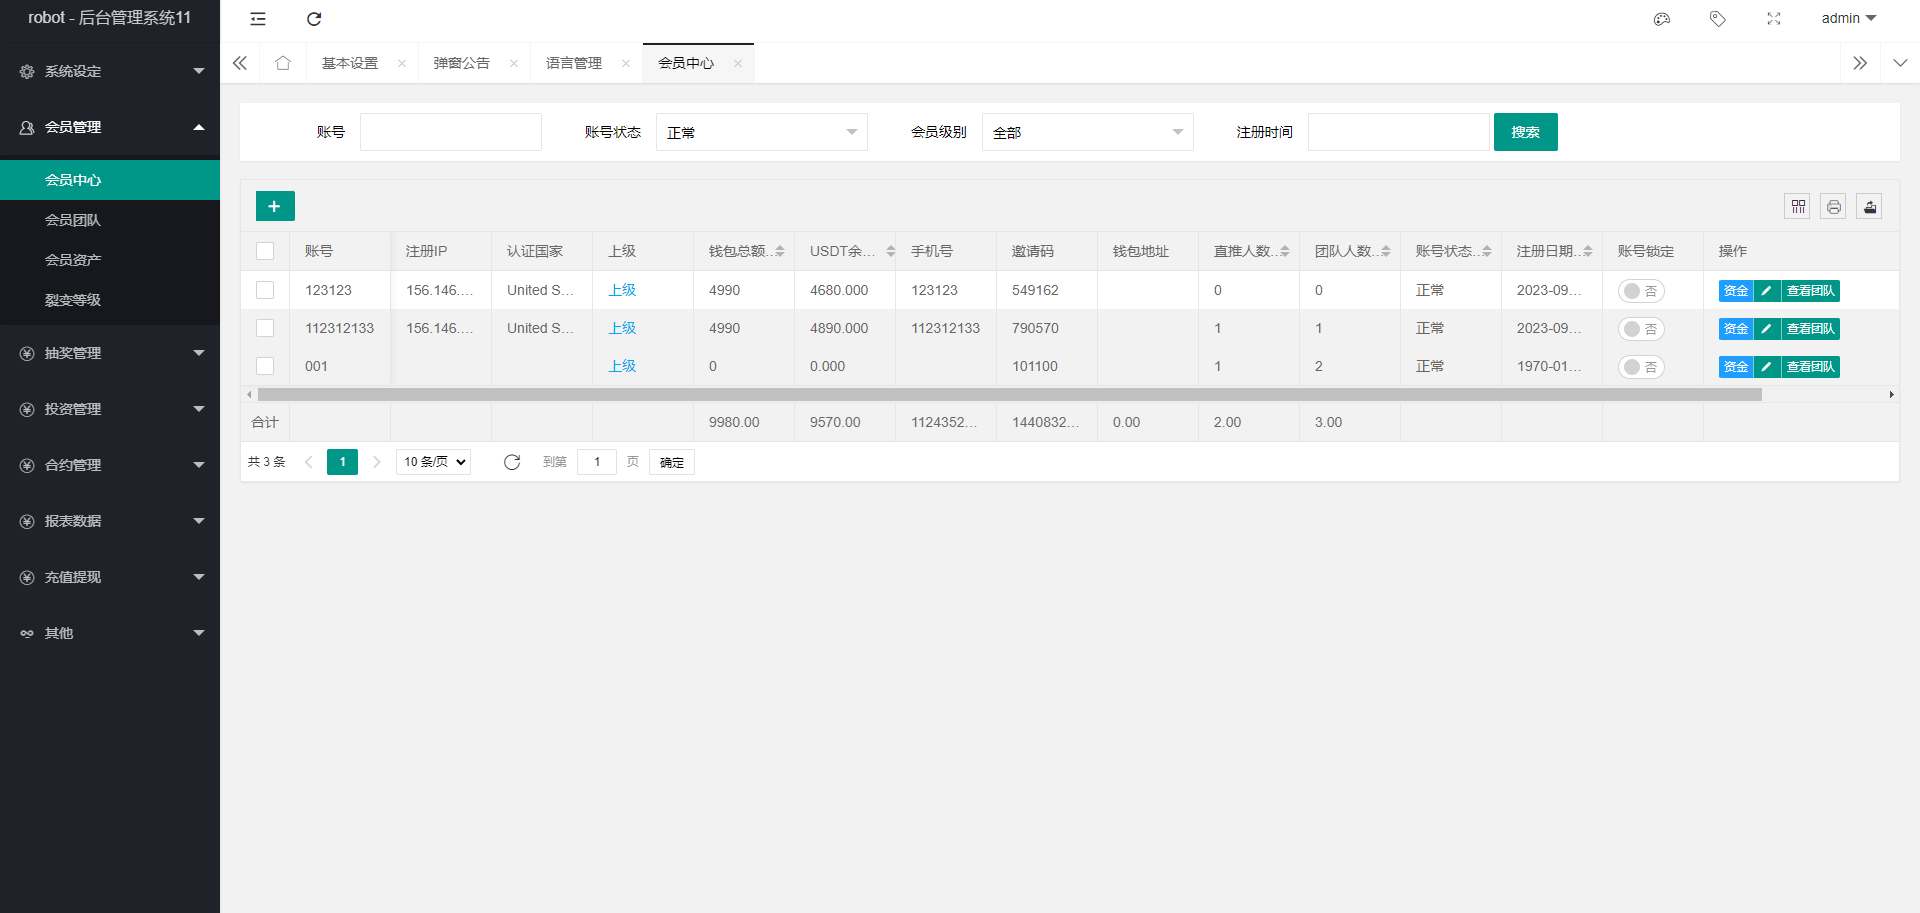
Task: Select all rows with header checkbox
Action: [x=265, y=251]
